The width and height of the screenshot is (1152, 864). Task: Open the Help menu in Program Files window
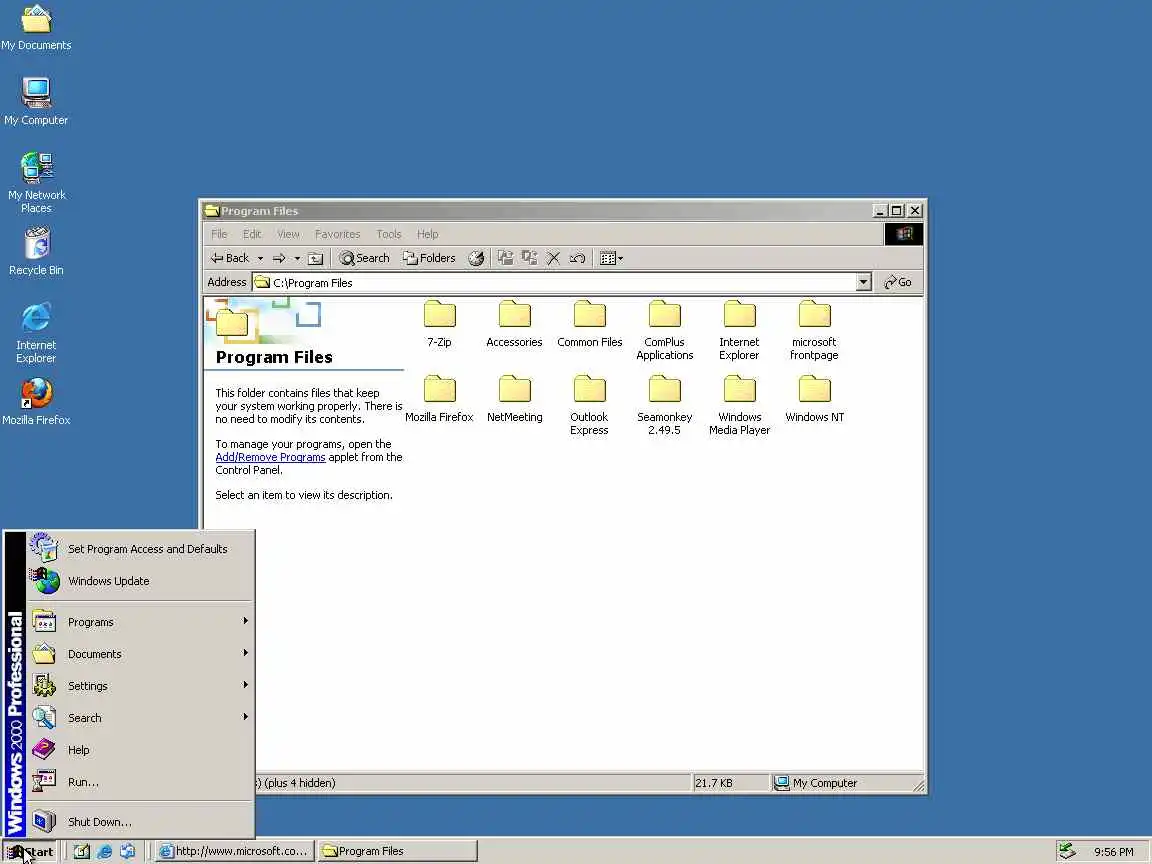pyautogui.click(x=428, y=234)
